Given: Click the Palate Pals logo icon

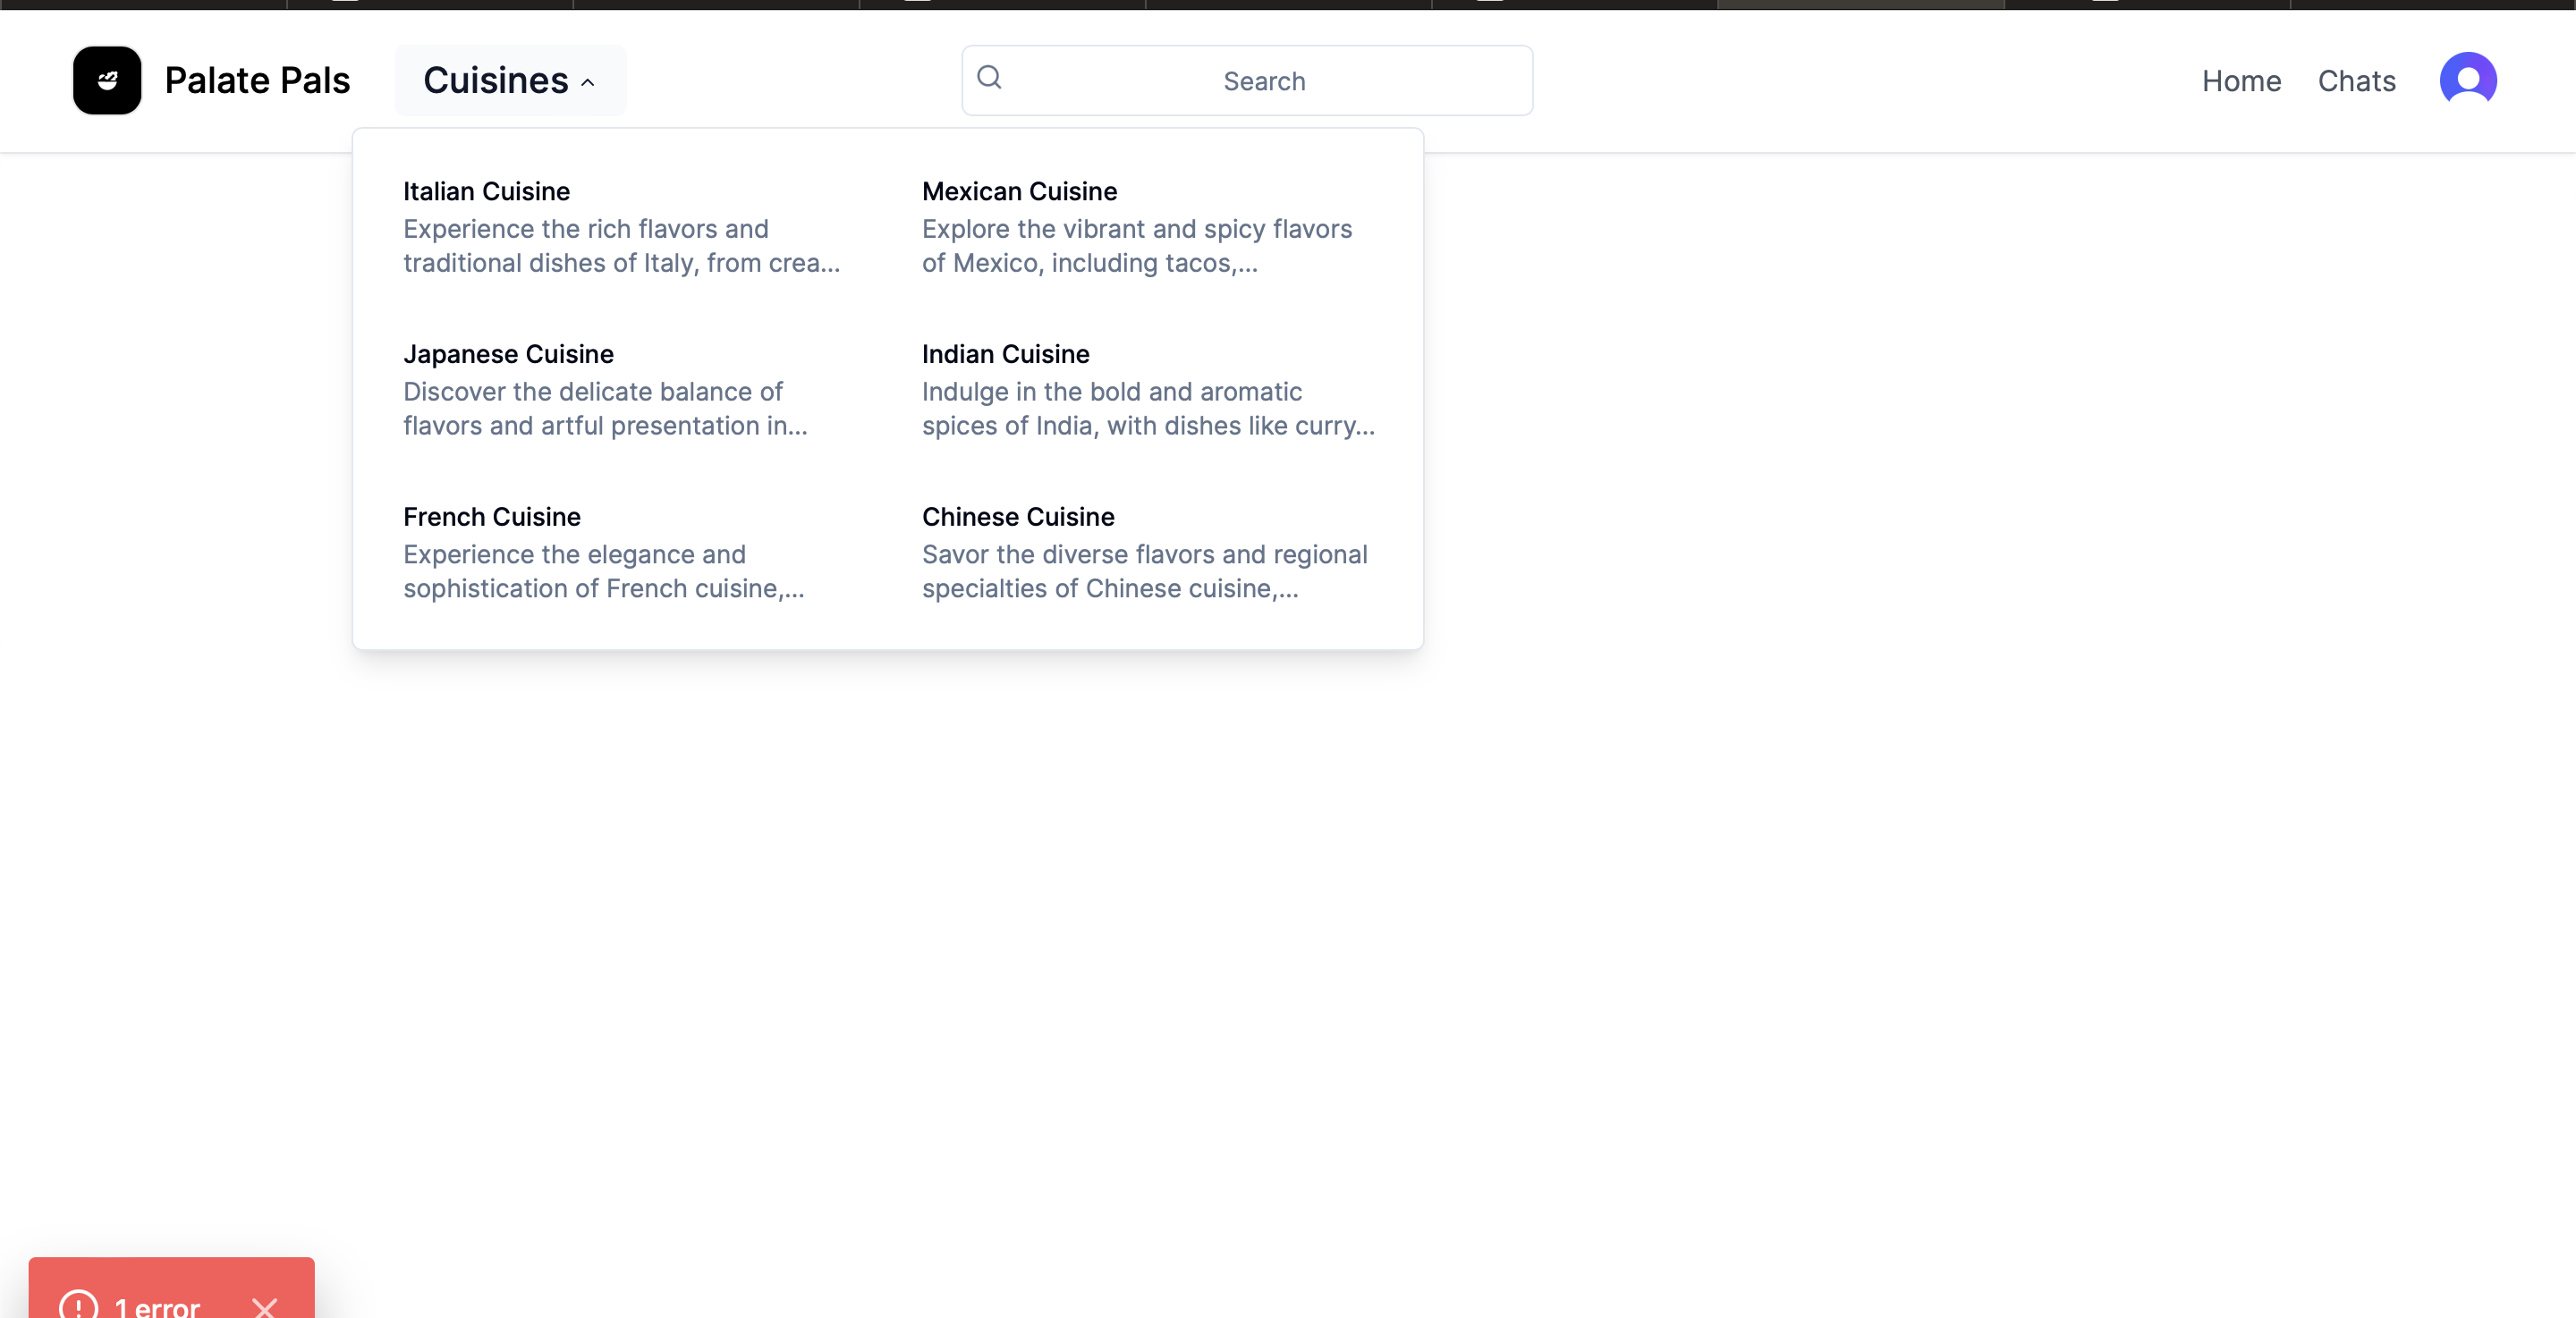Looking at the screenshot, I should 107,80.
